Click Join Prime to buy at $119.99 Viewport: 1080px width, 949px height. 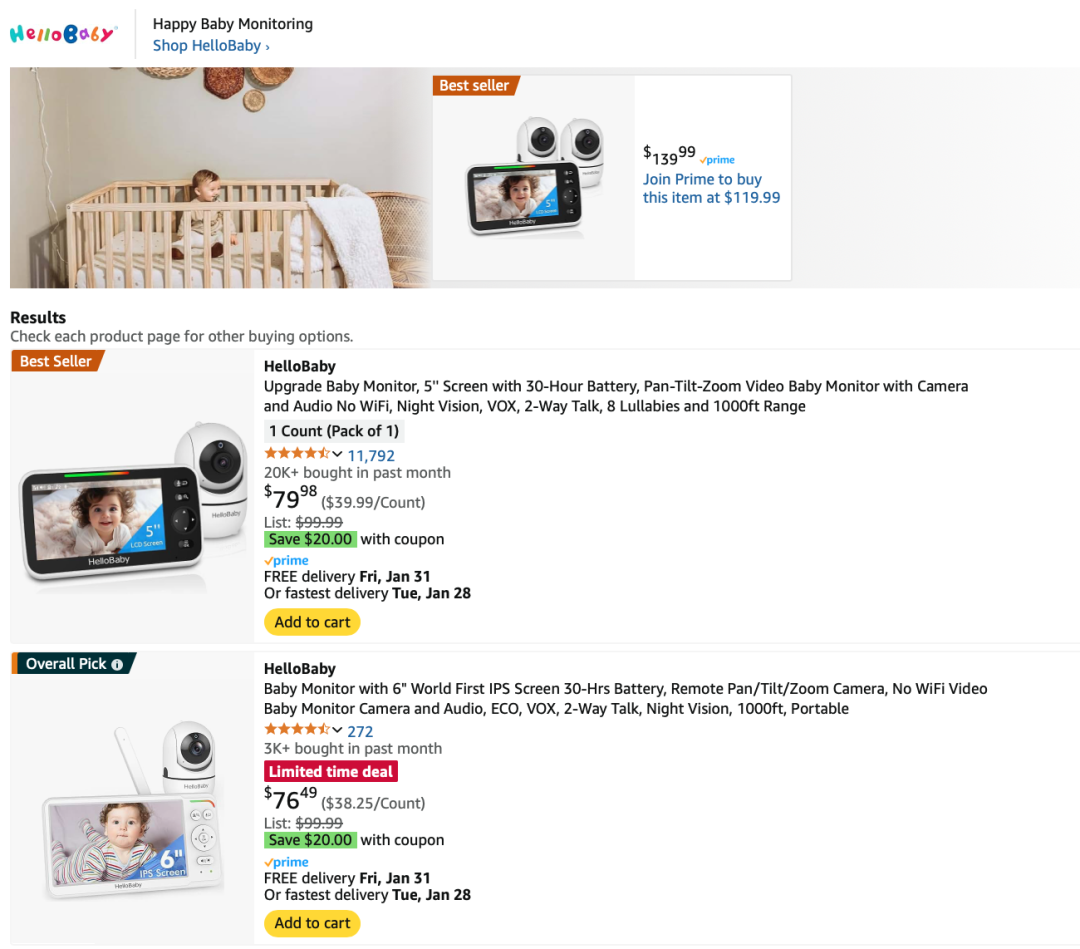(x=711, y=188)
